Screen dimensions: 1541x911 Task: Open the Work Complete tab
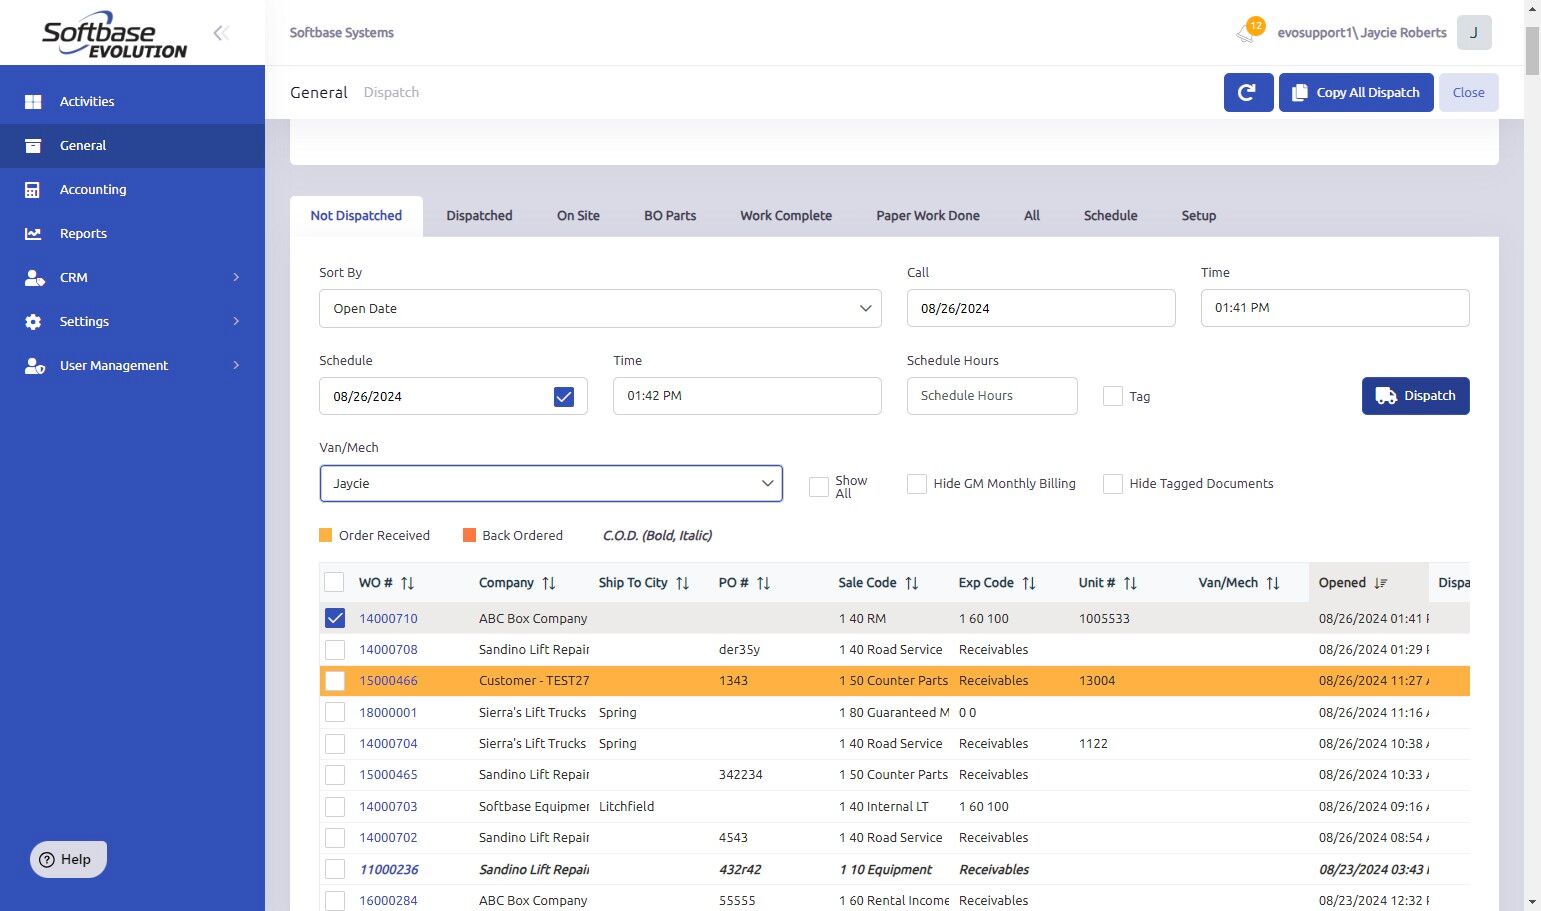pos(785,216)
